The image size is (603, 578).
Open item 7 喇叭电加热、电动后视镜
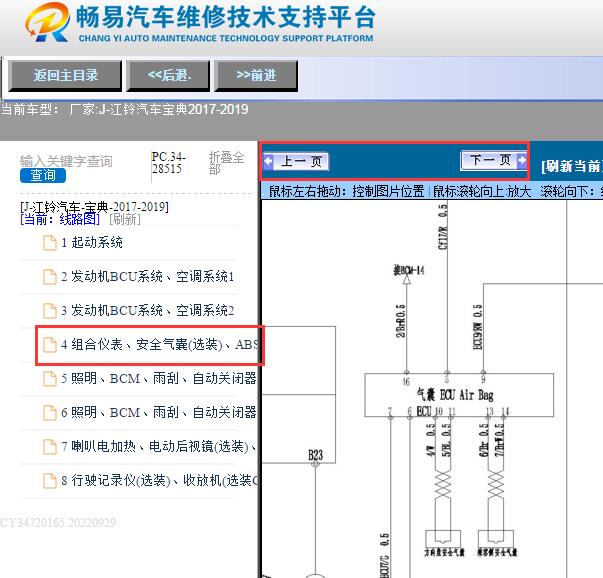tap(159, 446)
